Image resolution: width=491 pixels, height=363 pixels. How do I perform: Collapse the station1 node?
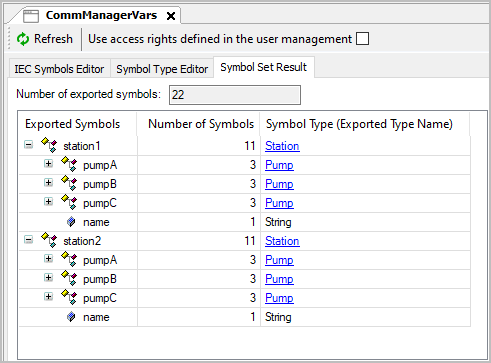tap(29, 145)
